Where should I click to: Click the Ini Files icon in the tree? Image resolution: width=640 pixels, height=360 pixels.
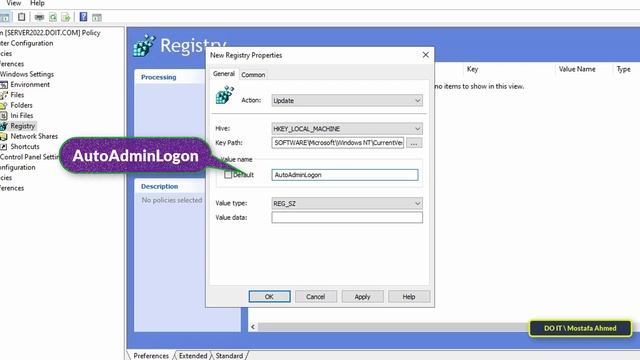[x=4, y=116]
